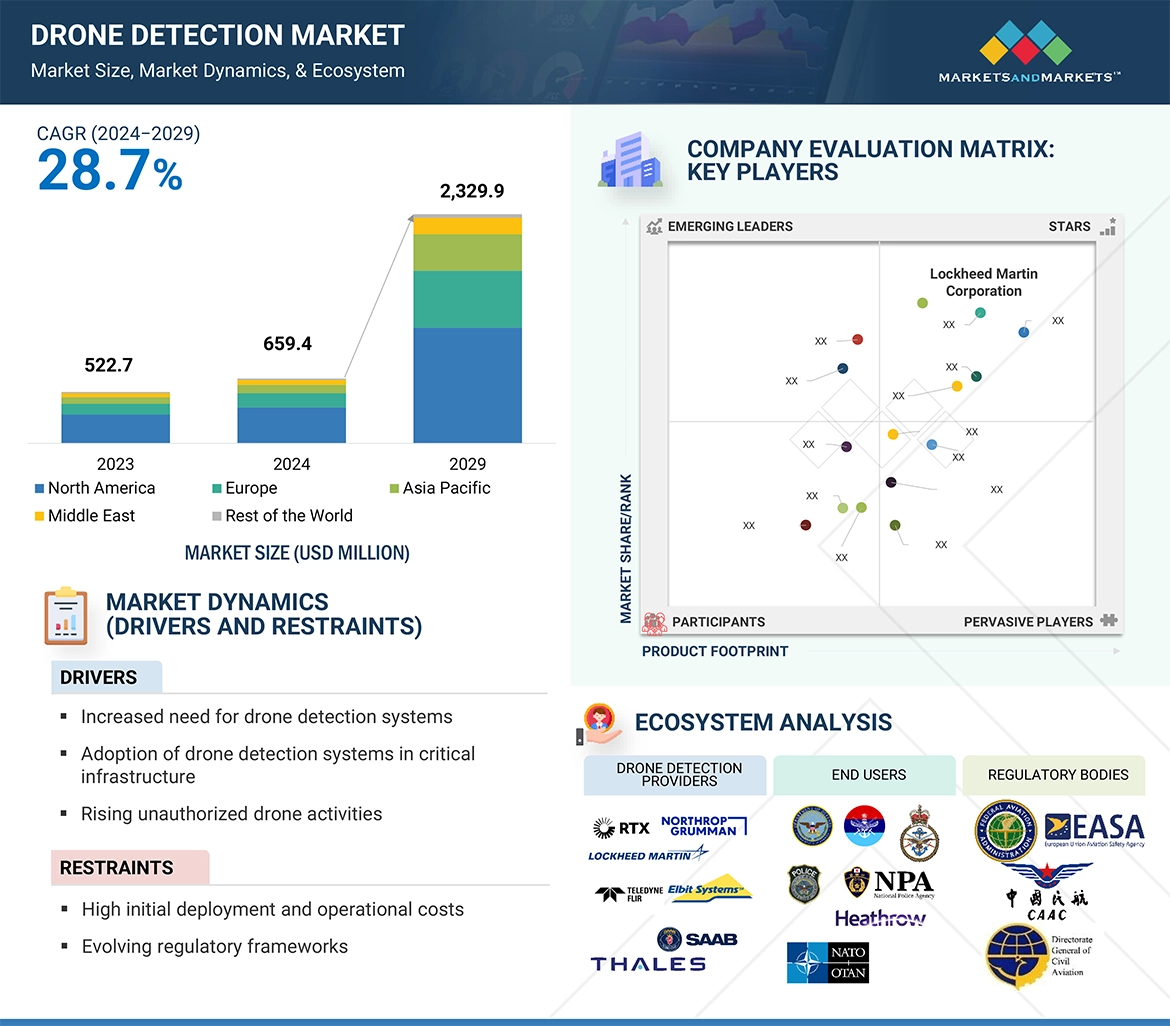The height and width of the screenshot is (1026, 1170).
Task: Click the NATO OTAN logo
Action: [827, 962]
